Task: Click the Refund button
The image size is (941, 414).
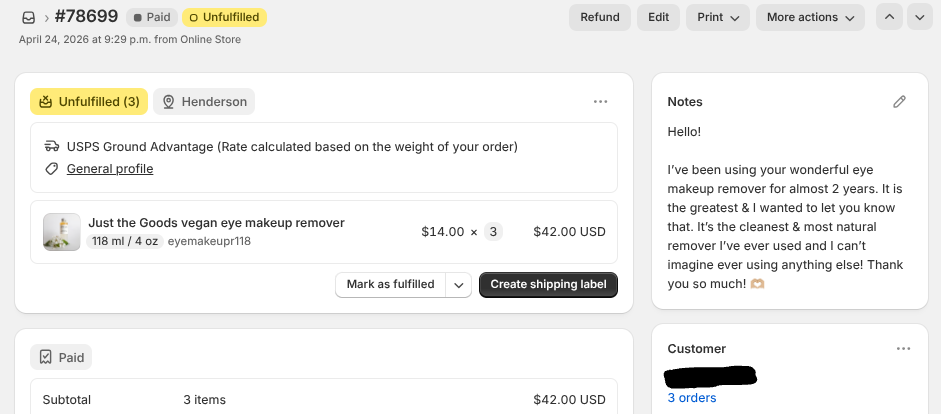Action: [600, 17]
